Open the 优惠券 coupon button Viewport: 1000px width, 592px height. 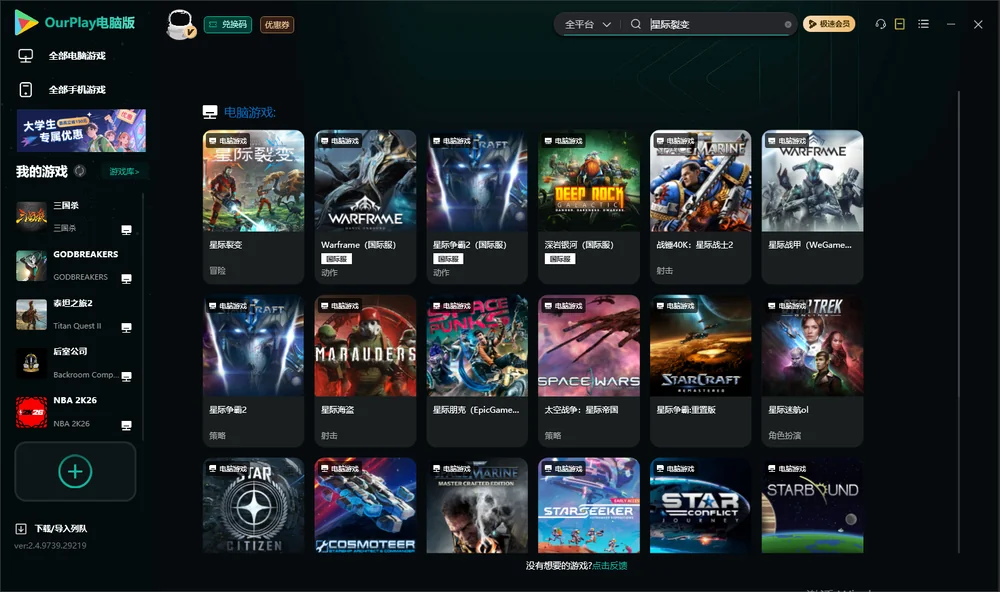(277, 24)
